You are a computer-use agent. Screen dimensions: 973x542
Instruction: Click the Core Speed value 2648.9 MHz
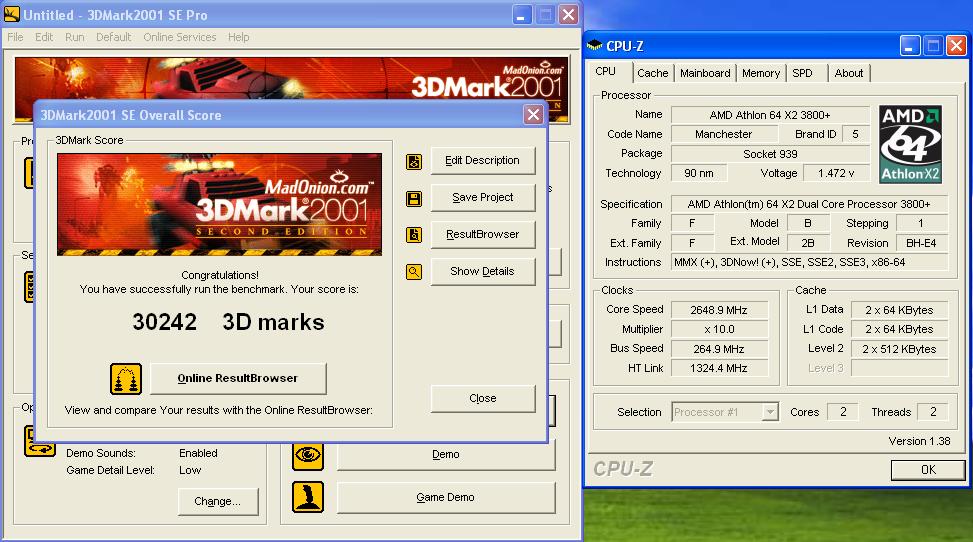coord(719,310)
